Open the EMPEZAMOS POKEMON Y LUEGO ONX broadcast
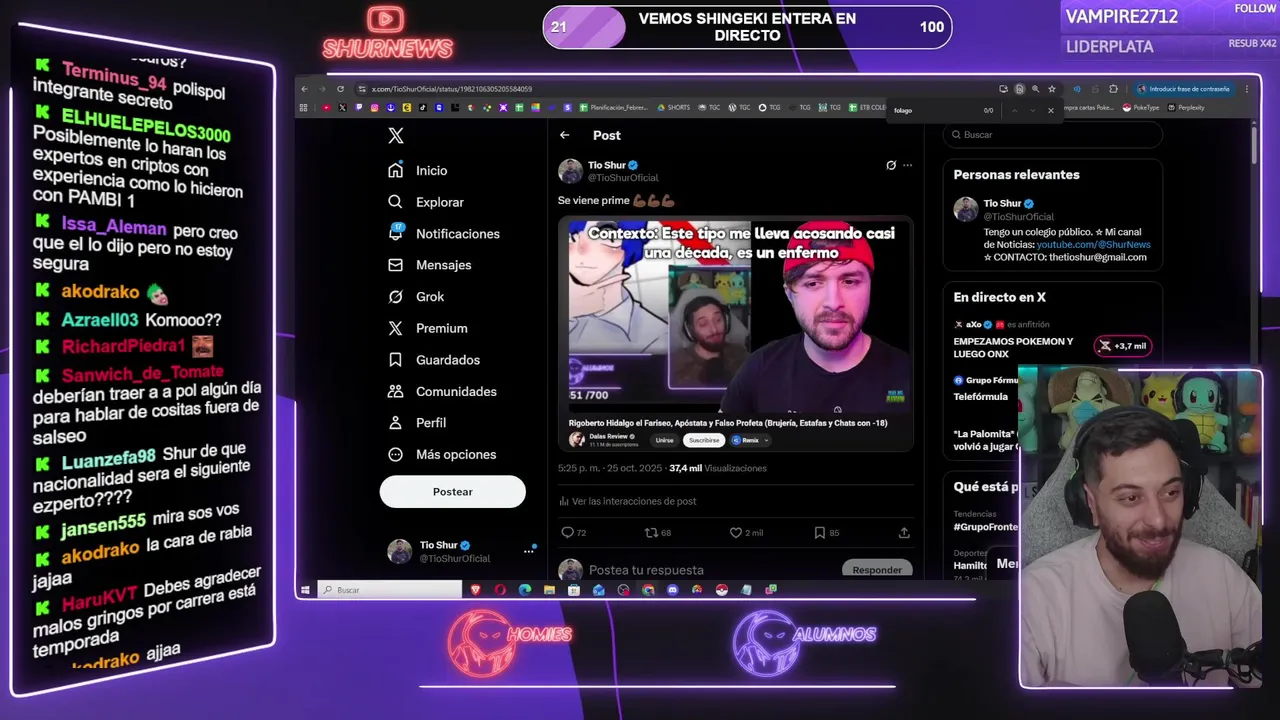 (1013, 347)
